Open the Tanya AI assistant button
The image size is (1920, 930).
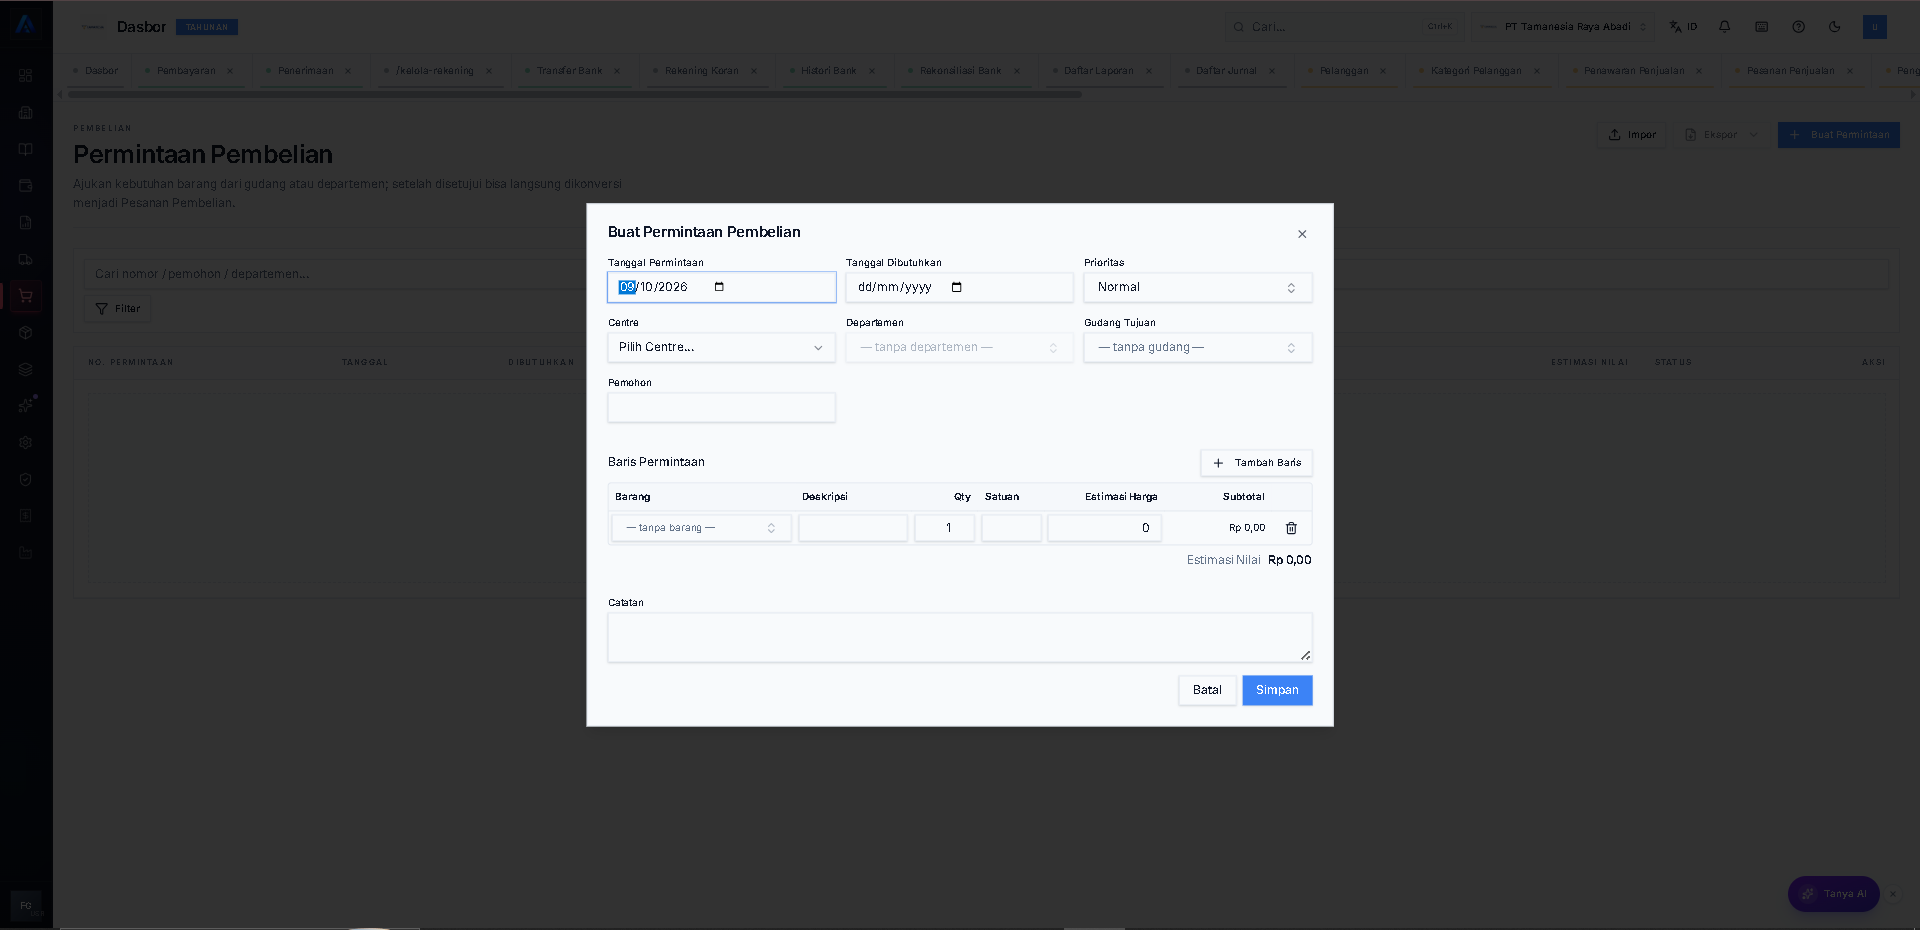1833,894
